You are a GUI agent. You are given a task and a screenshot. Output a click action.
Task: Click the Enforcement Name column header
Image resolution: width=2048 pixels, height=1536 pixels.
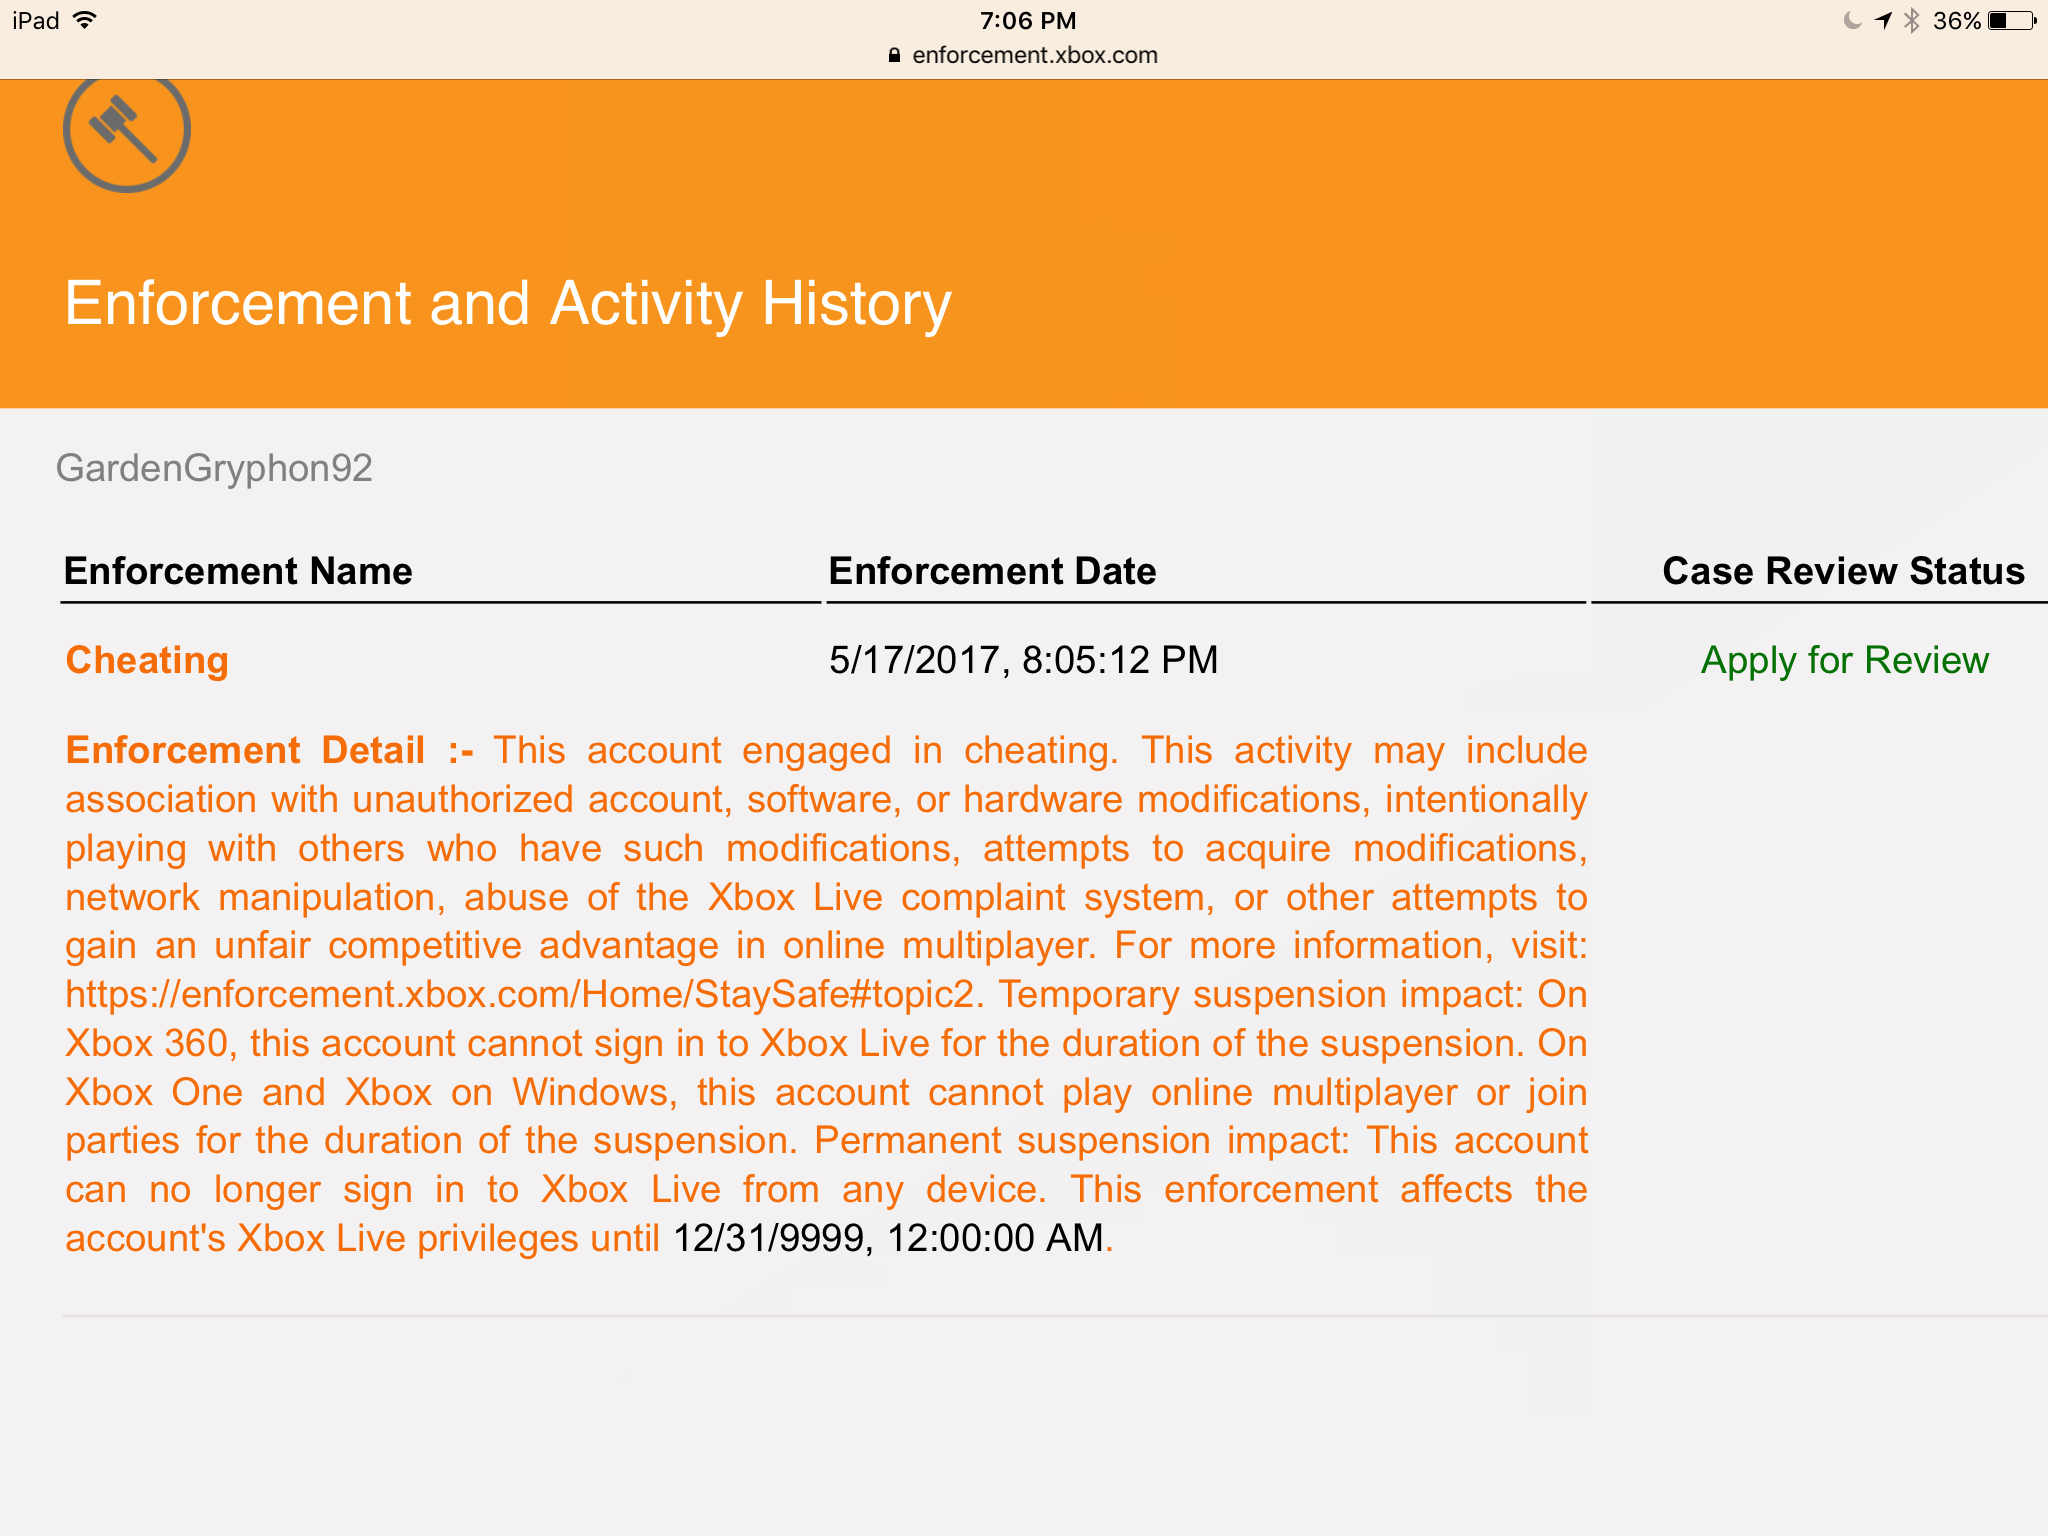click(238, 571)
